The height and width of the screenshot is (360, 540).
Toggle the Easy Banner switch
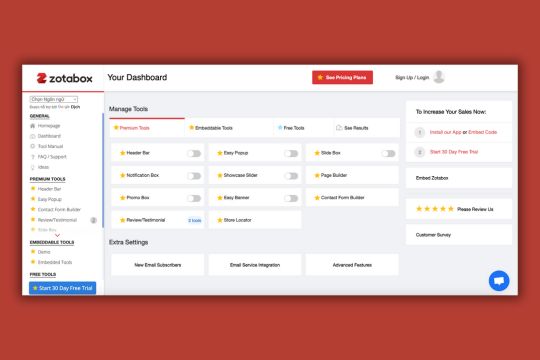[x=291, y=198]
